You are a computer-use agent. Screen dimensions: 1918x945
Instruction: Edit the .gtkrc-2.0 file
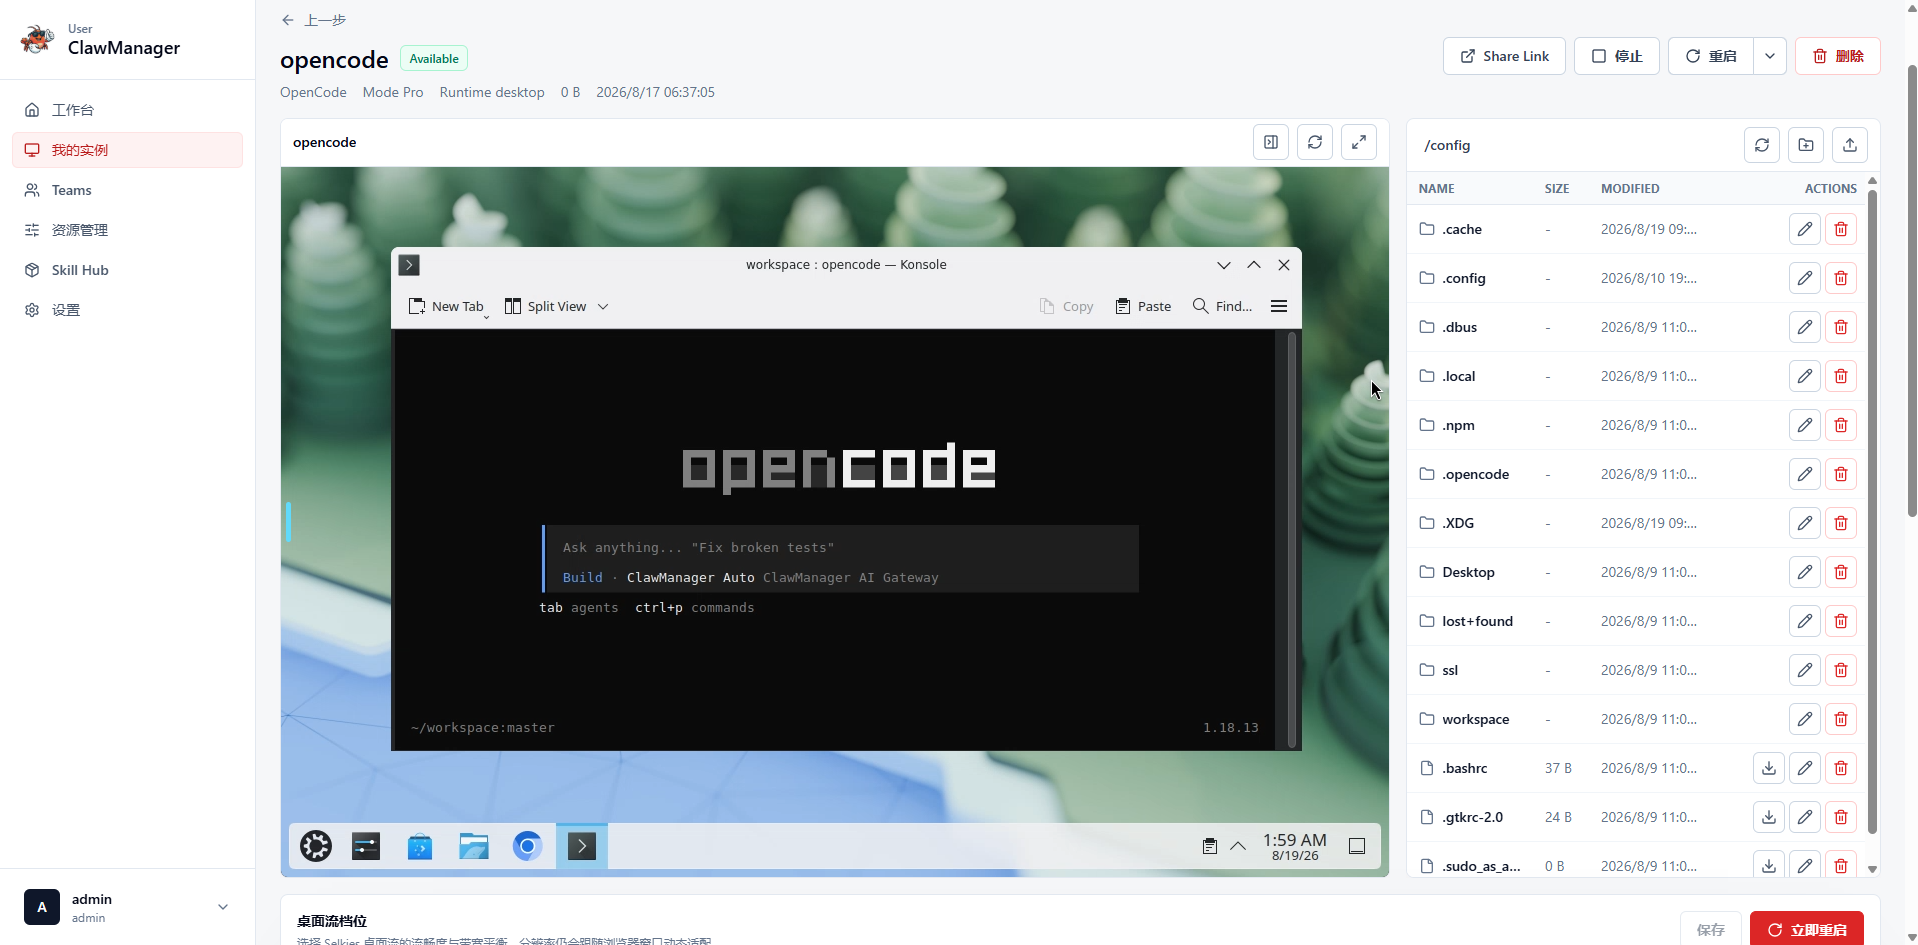coord(1805,817)
